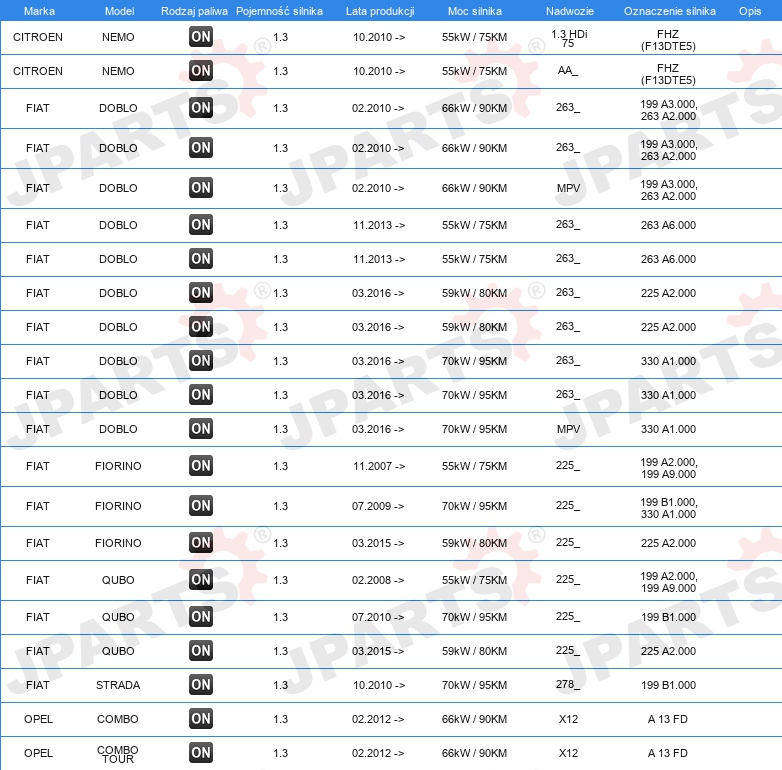
Task: Select the Rodzaj paliwa column header
Action: click(195, 11)
